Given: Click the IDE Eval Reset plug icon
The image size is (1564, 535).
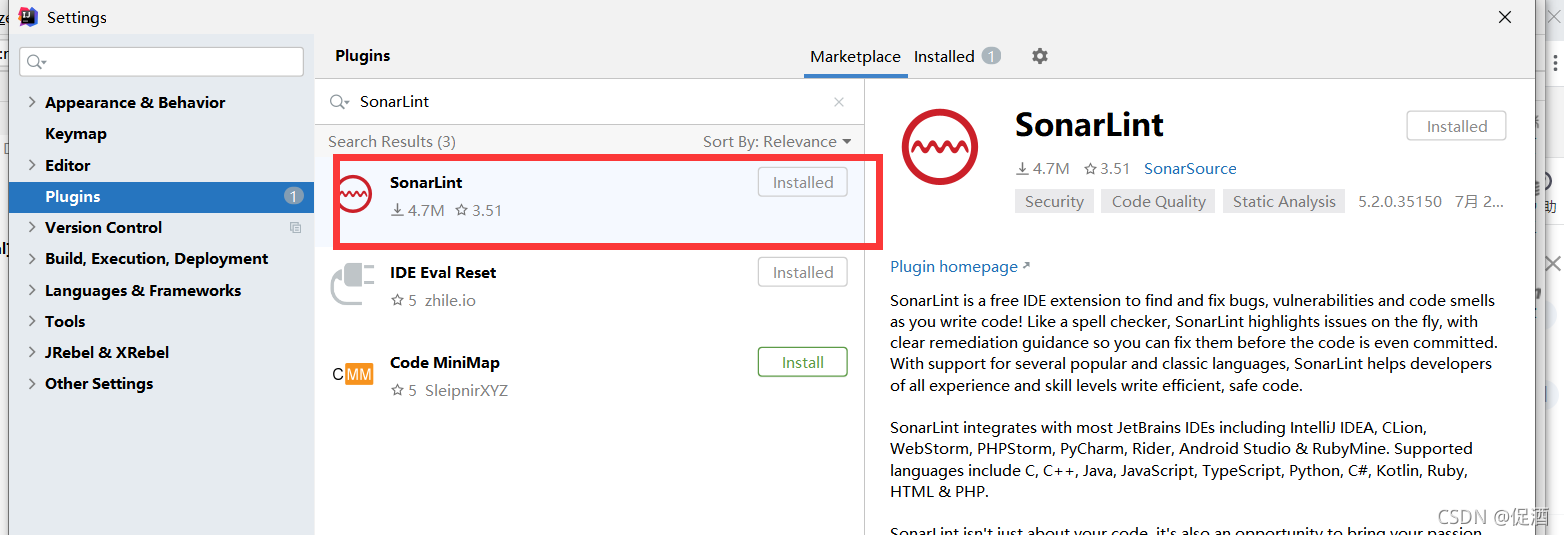Looking at the screenshot, I should [351, 284].
